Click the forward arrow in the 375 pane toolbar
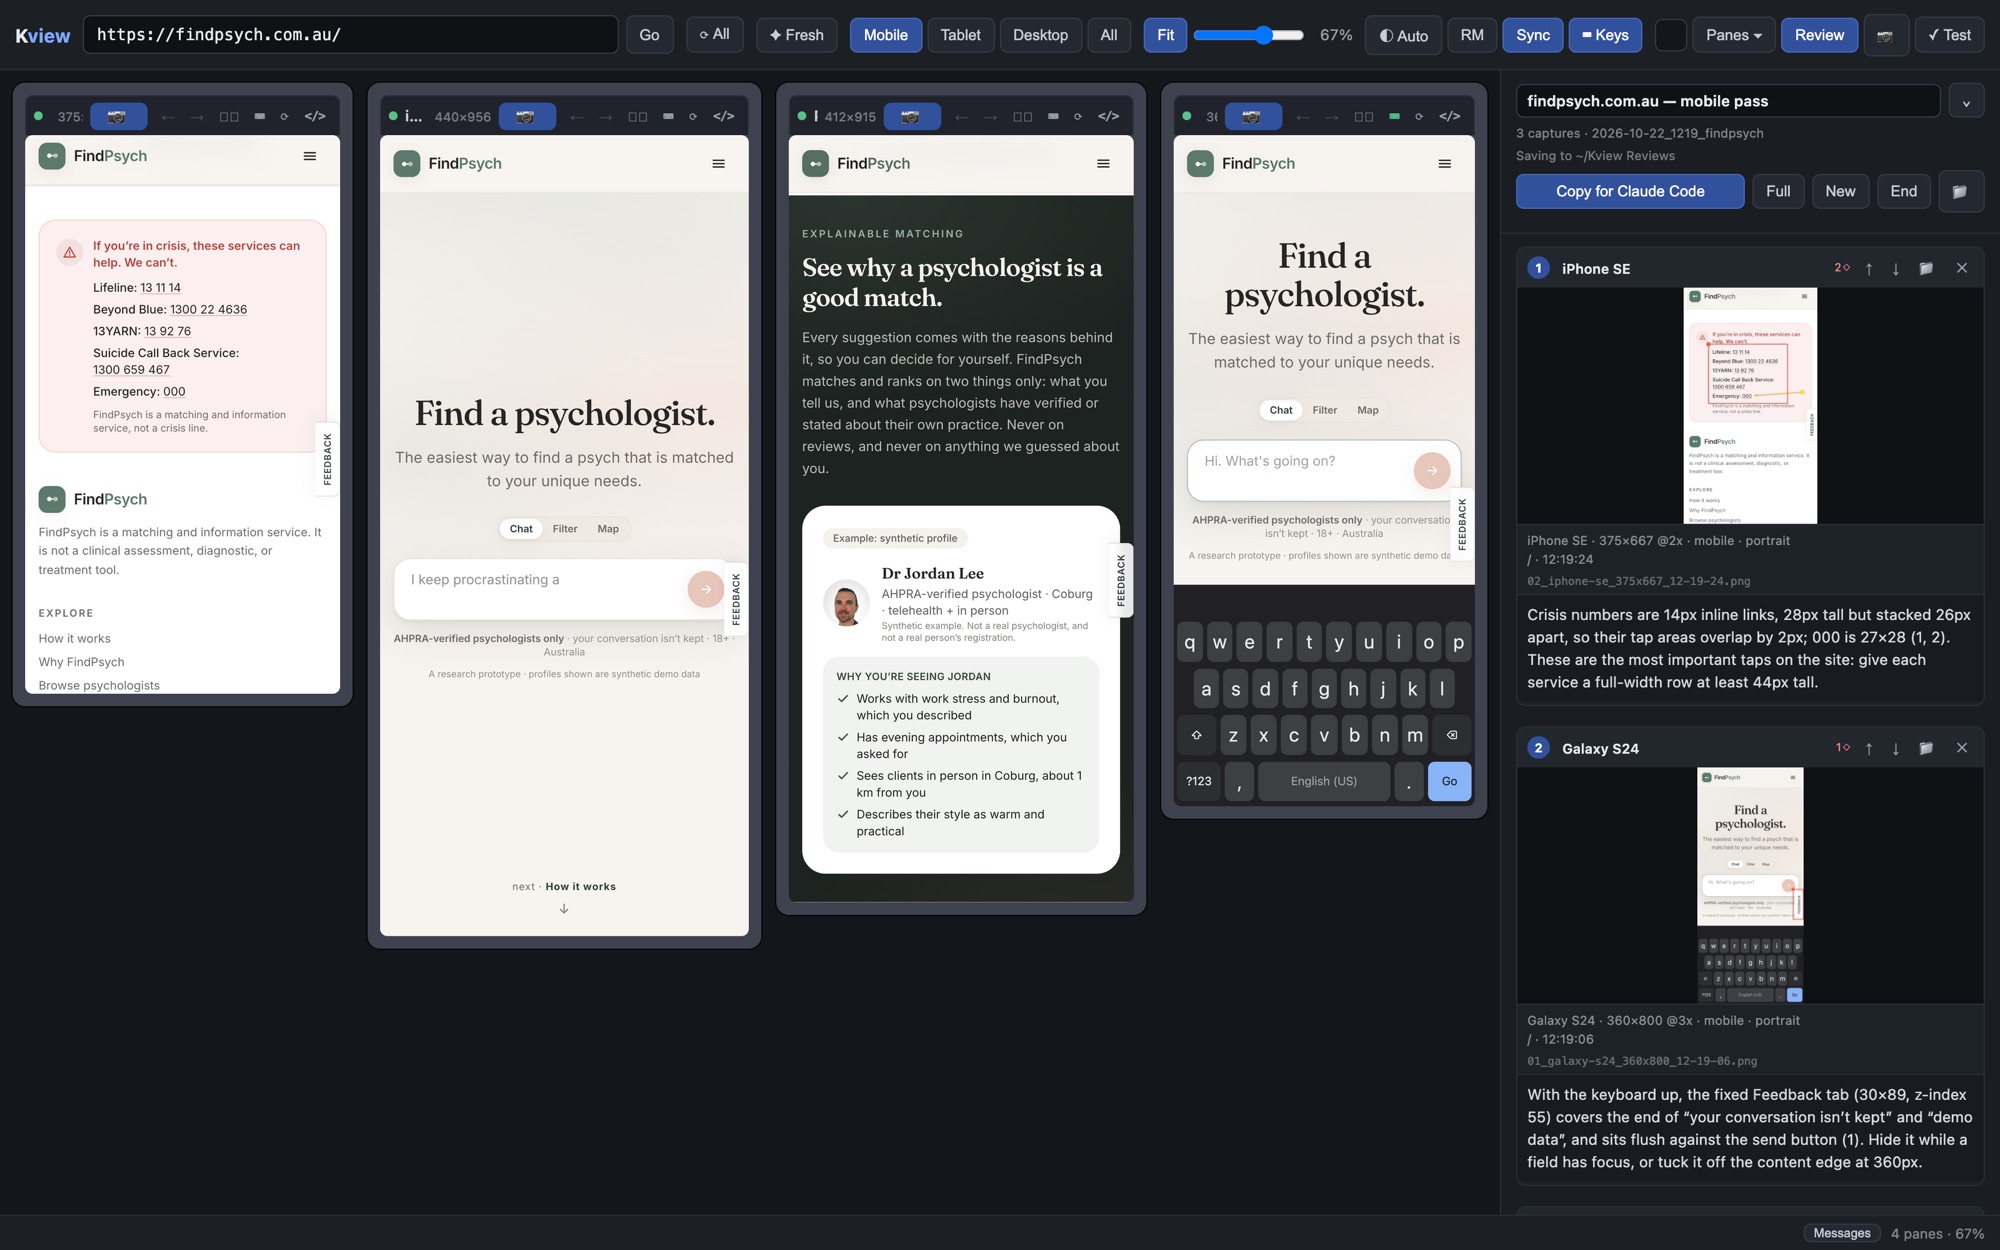Viewport: 2000px width, 1250px height. (x=197, y=117)
